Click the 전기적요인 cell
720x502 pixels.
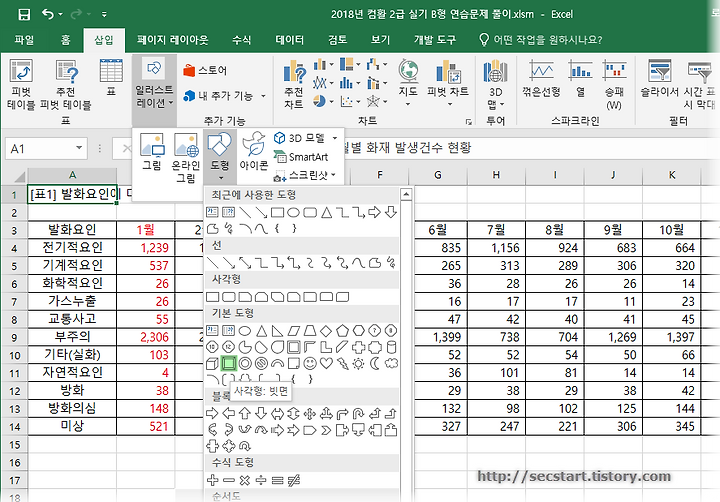pyautogui.click(x=72, y=248)
